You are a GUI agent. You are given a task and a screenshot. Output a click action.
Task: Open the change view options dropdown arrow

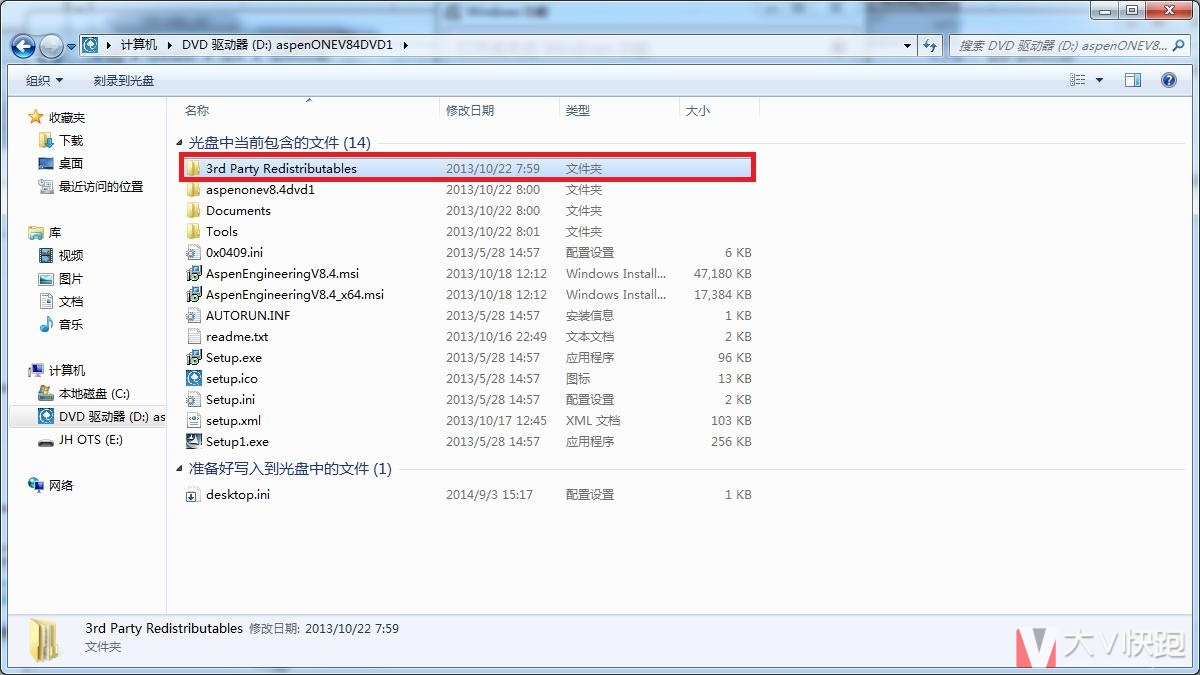(x=1100, y=80)
